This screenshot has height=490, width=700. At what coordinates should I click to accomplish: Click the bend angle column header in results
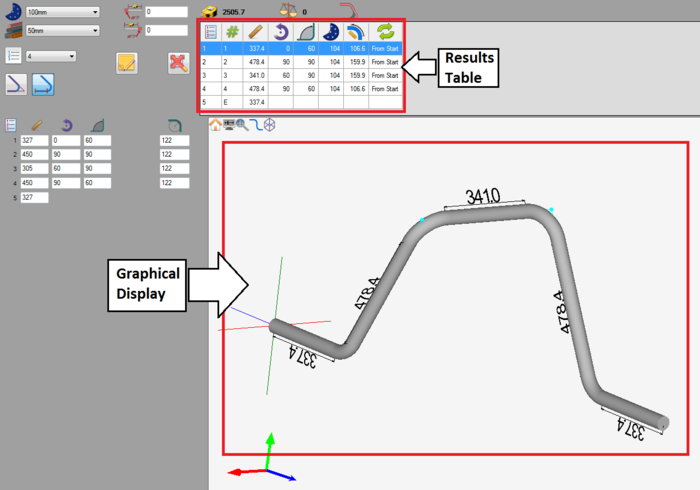point(306,32)
